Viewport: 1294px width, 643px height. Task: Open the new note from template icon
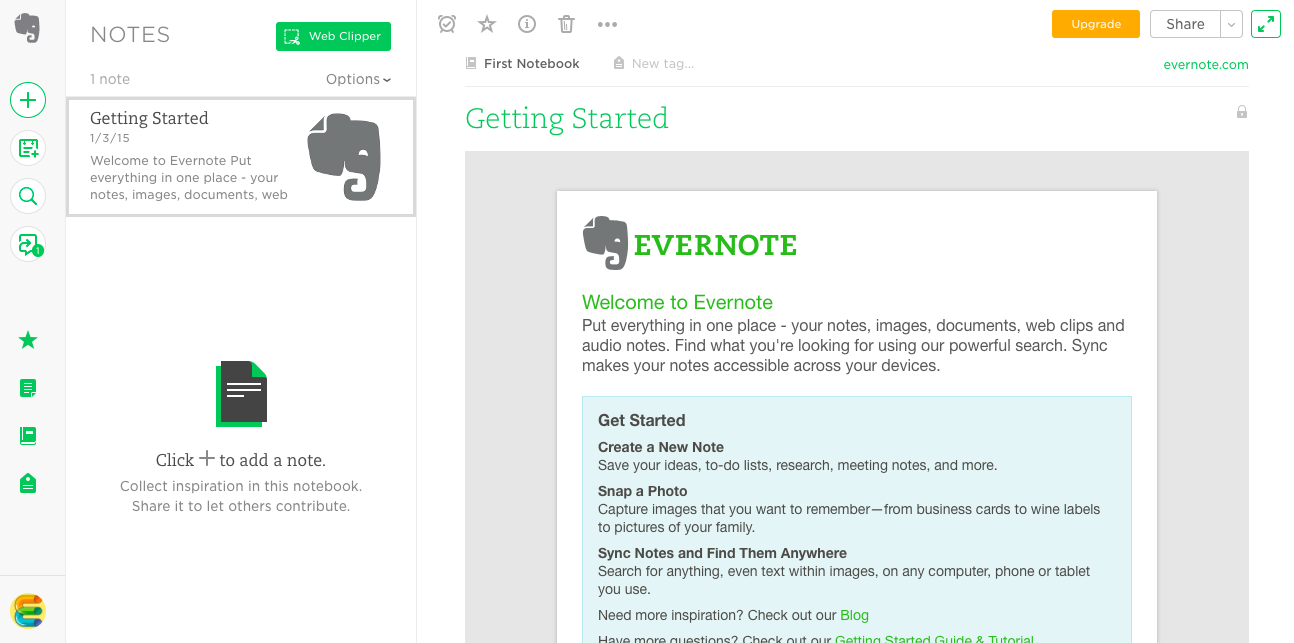[x=28, y=148]
